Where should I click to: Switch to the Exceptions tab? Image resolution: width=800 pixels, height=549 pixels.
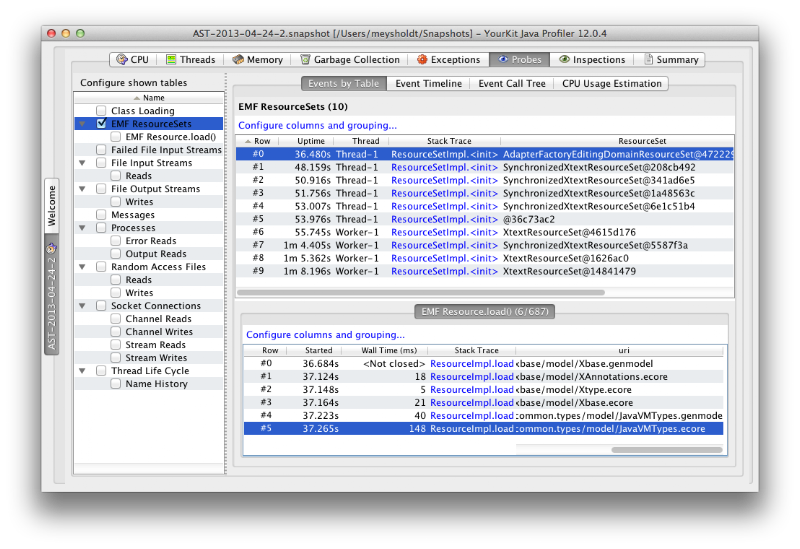(449, 60)
